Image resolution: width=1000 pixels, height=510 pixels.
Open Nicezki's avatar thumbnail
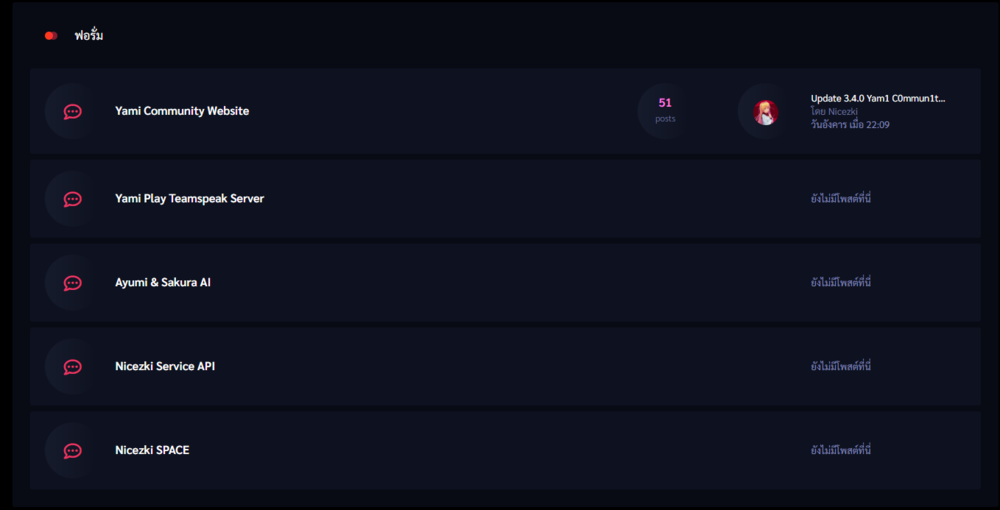coord(765,112)
